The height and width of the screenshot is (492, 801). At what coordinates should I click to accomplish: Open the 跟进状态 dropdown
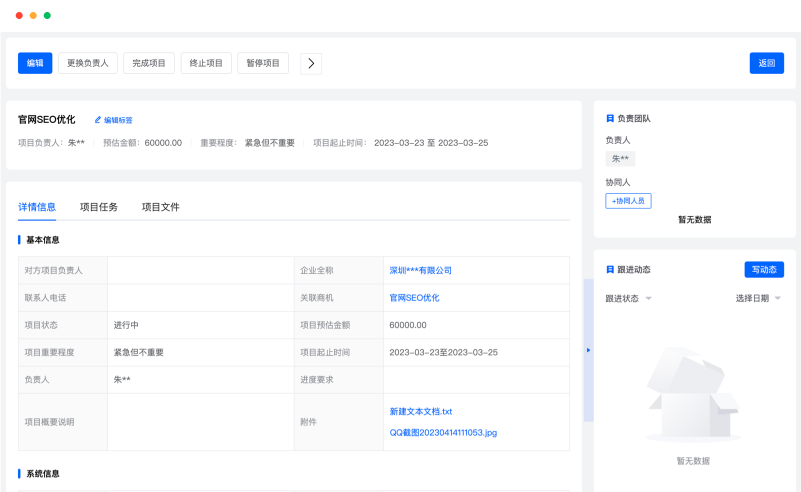point(628,298)
